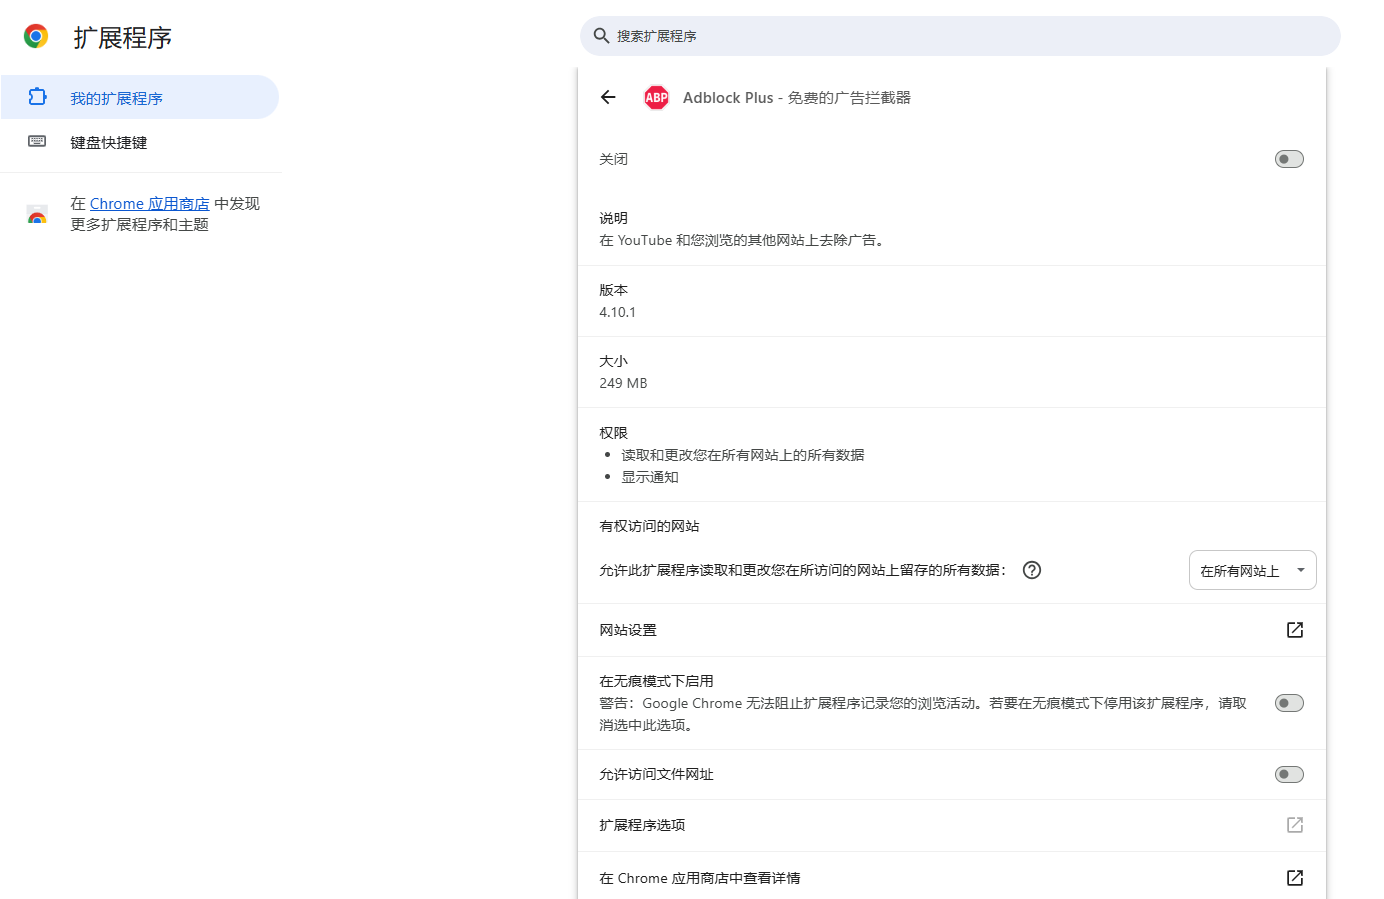The width and height of the screenshot is (1384, 899).
Task: Click the Adblock Plus - 免费的广告拦截器 title
Action: [x=797, y=98]
